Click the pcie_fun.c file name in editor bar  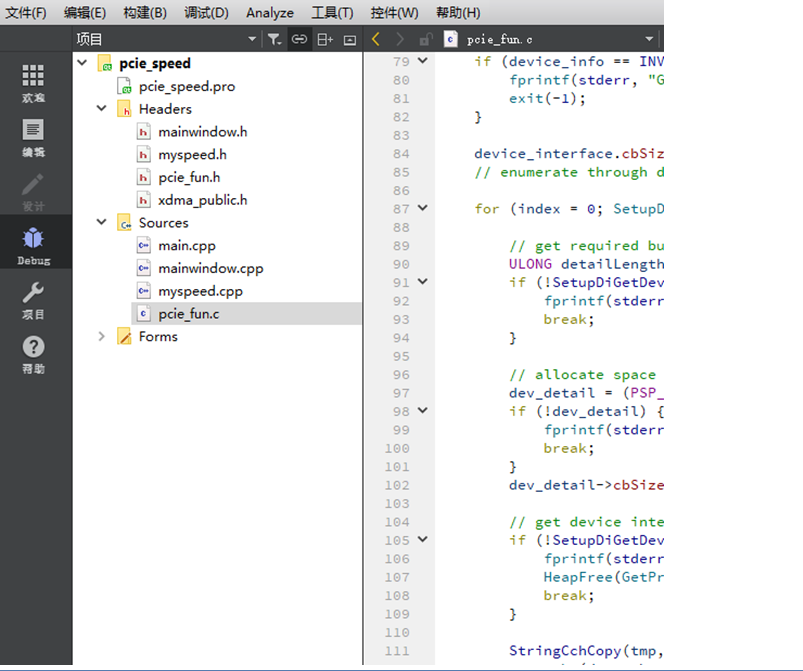pos(499,39)
